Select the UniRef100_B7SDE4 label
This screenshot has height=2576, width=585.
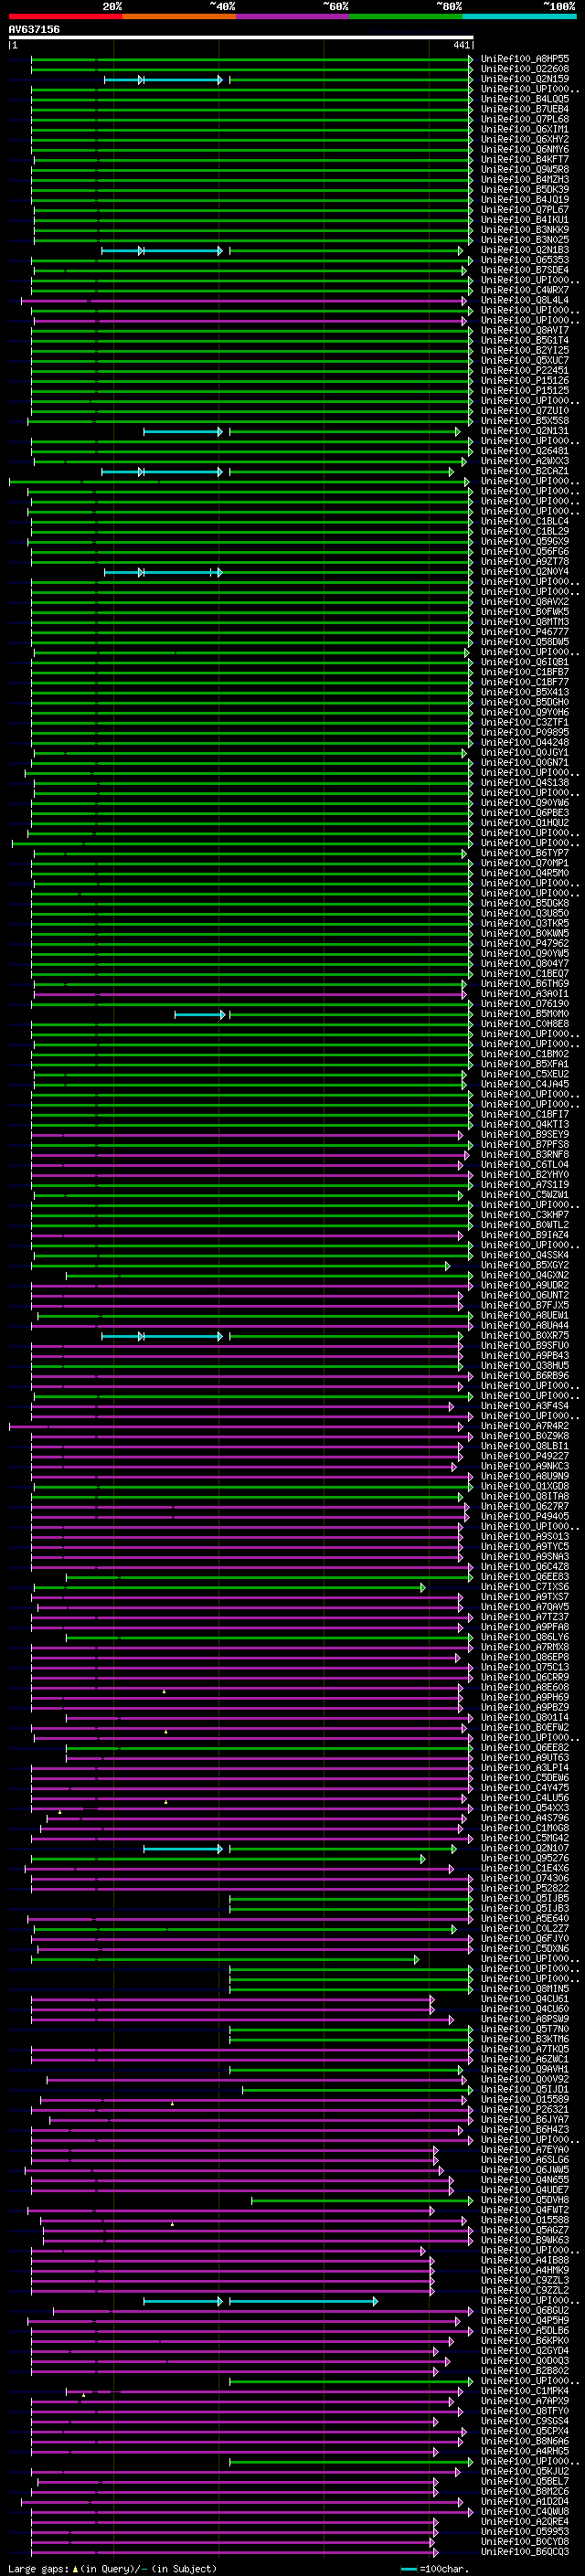click(x=525, y=270)
